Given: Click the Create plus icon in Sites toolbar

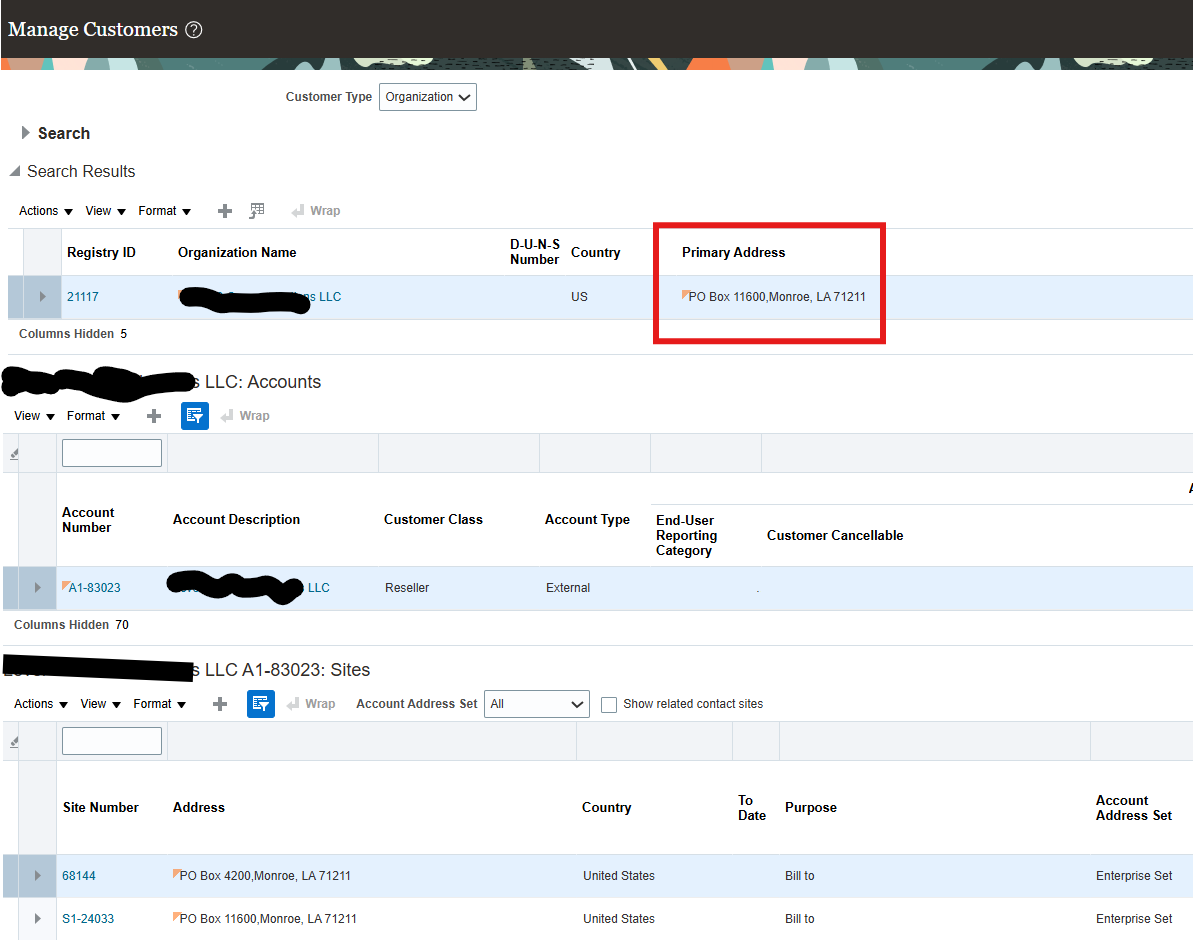Looking at the screenshot, I should [220, 705].
